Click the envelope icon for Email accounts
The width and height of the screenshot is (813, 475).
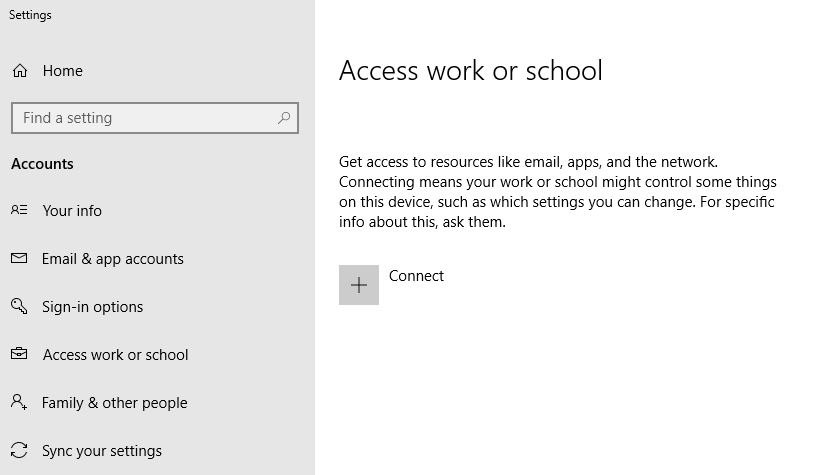click(x=19, y=258)
